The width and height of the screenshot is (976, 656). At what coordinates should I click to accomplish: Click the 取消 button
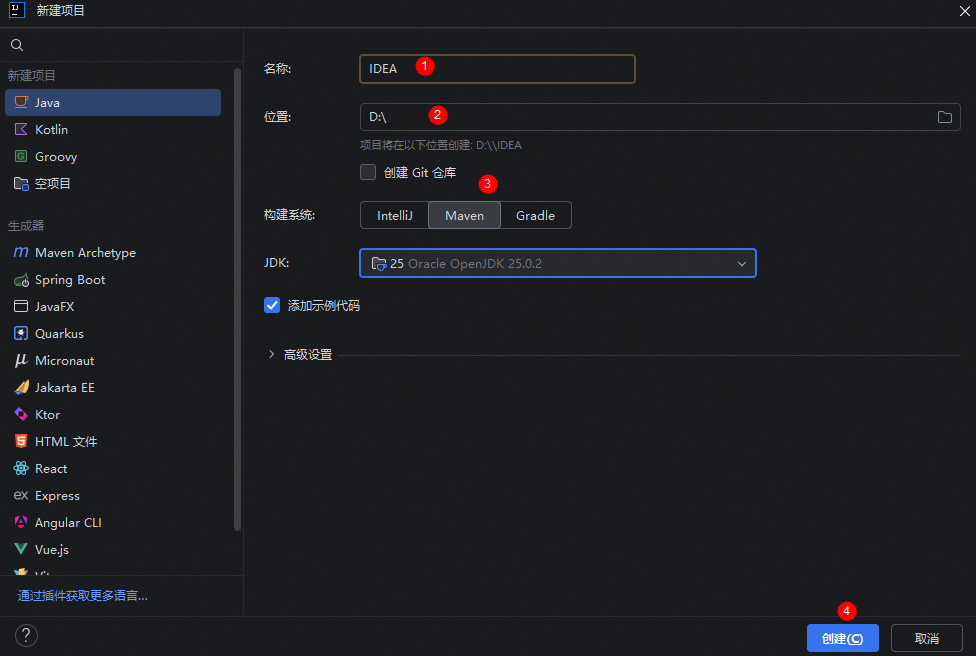point(927,639)
